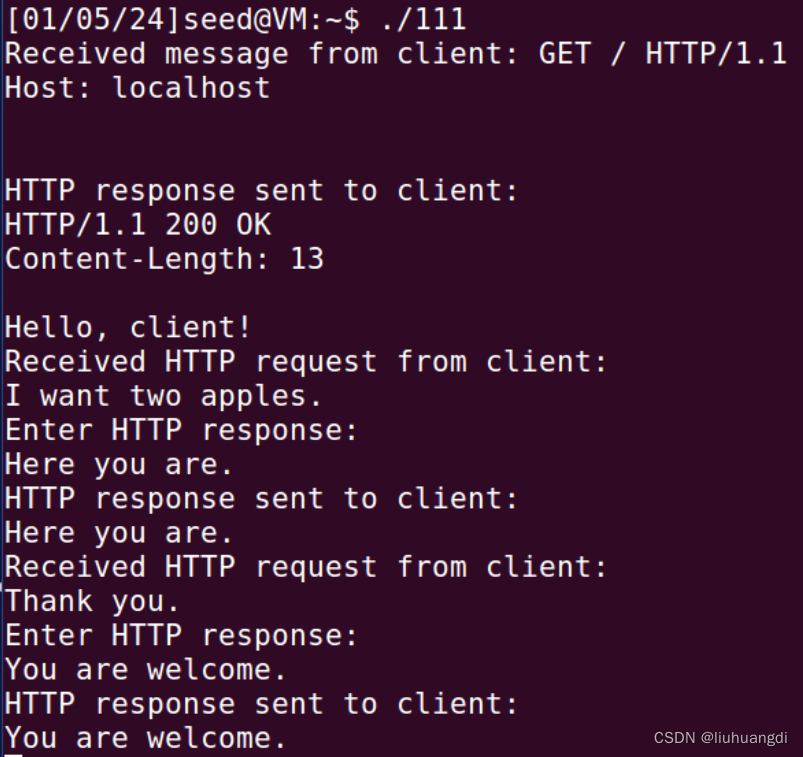Image resolution: width=803 pixels, height=757 pixels.
Task: Click the 'Hello, client!' line
Action: point(128,327)
